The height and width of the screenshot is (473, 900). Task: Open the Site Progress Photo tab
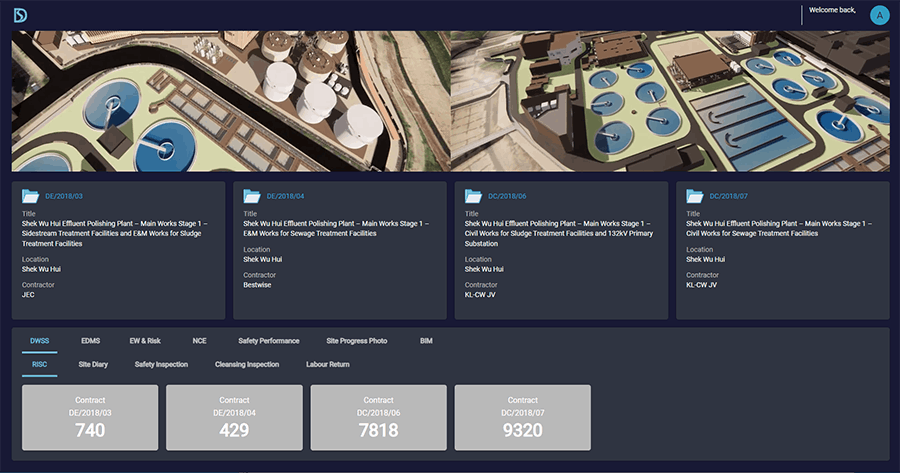(x=357, y=341)
